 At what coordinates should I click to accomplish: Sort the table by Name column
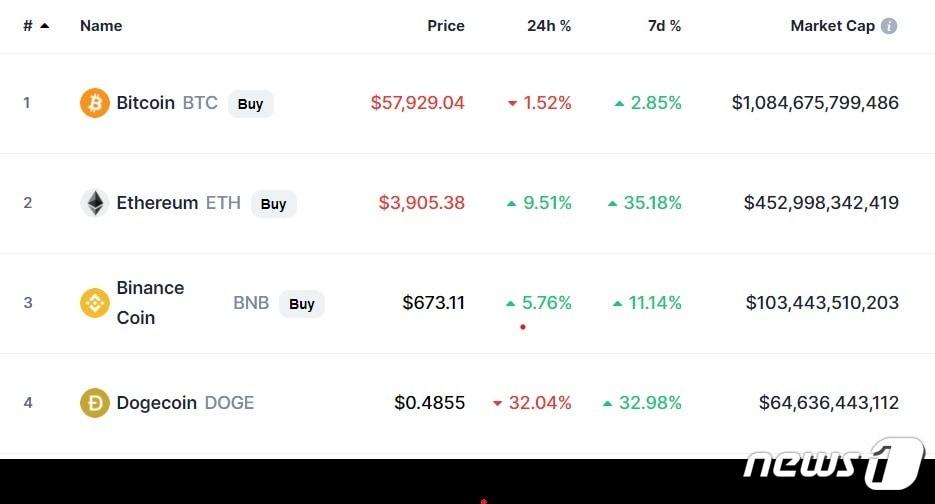tap(101, 26)
